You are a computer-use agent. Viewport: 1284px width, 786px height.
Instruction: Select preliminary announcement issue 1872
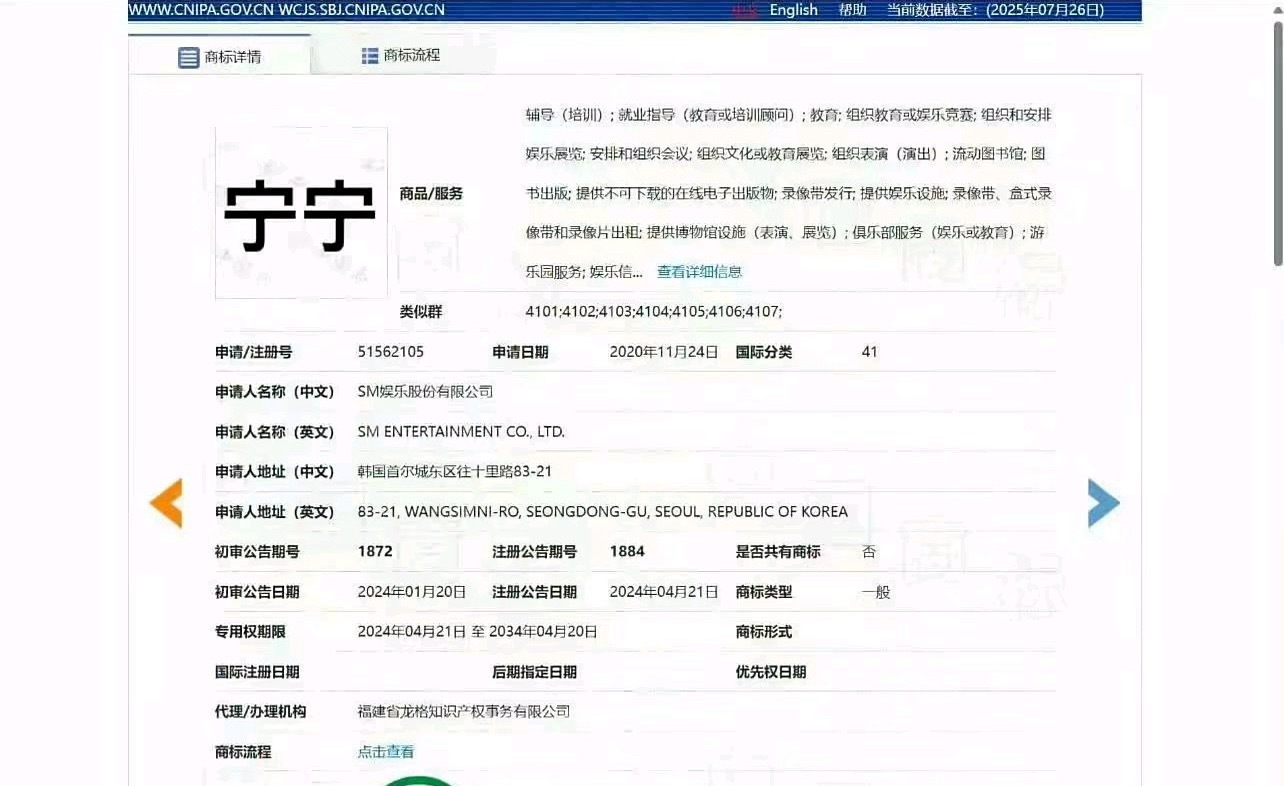pyautogui.click(x=375, y=552)
